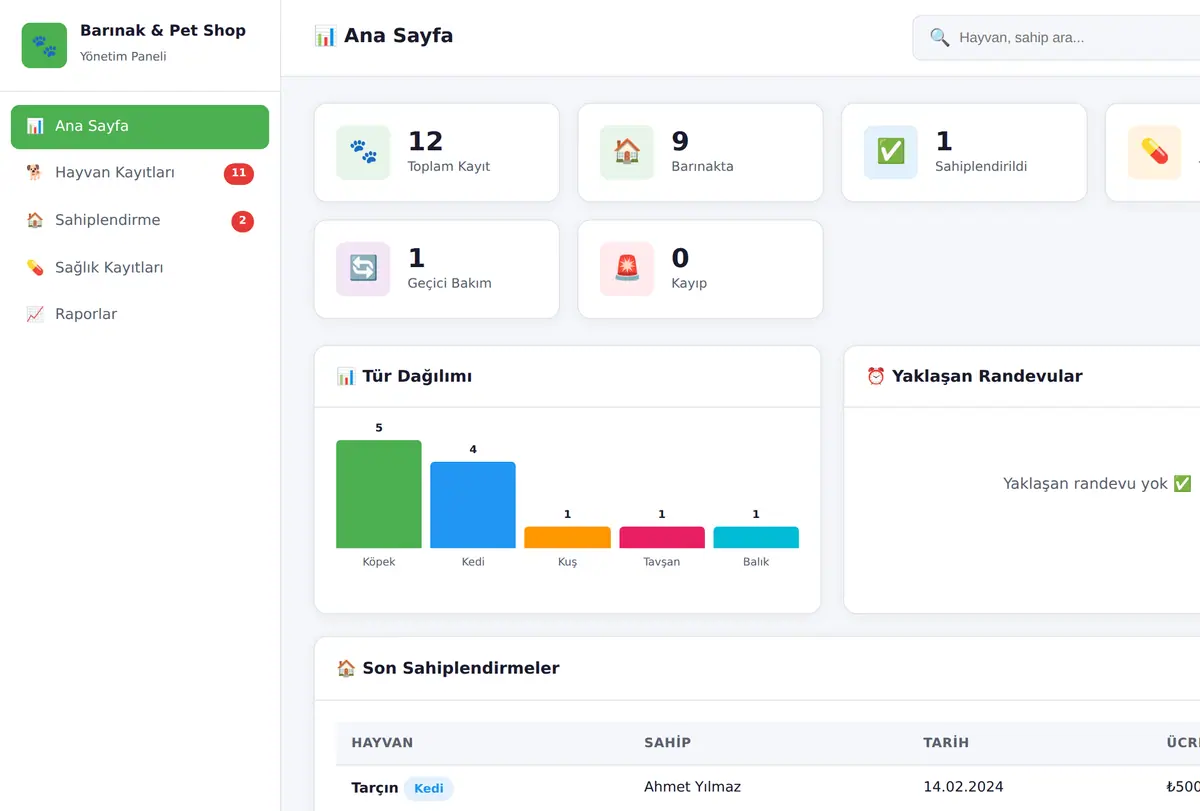Click the green Köpek bar in chart
Viewport: 1200px width, 811px height.
coord(379,494)
